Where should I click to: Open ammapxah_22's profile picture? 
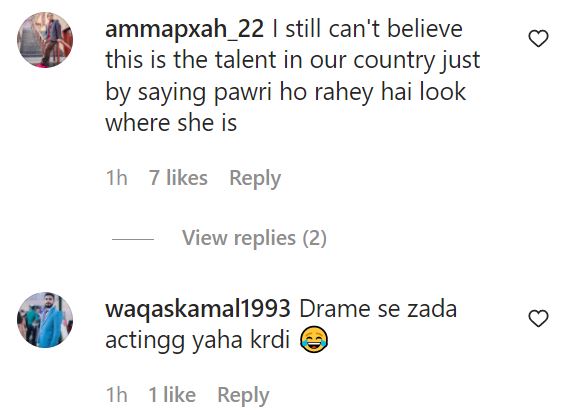pos(45,40)
